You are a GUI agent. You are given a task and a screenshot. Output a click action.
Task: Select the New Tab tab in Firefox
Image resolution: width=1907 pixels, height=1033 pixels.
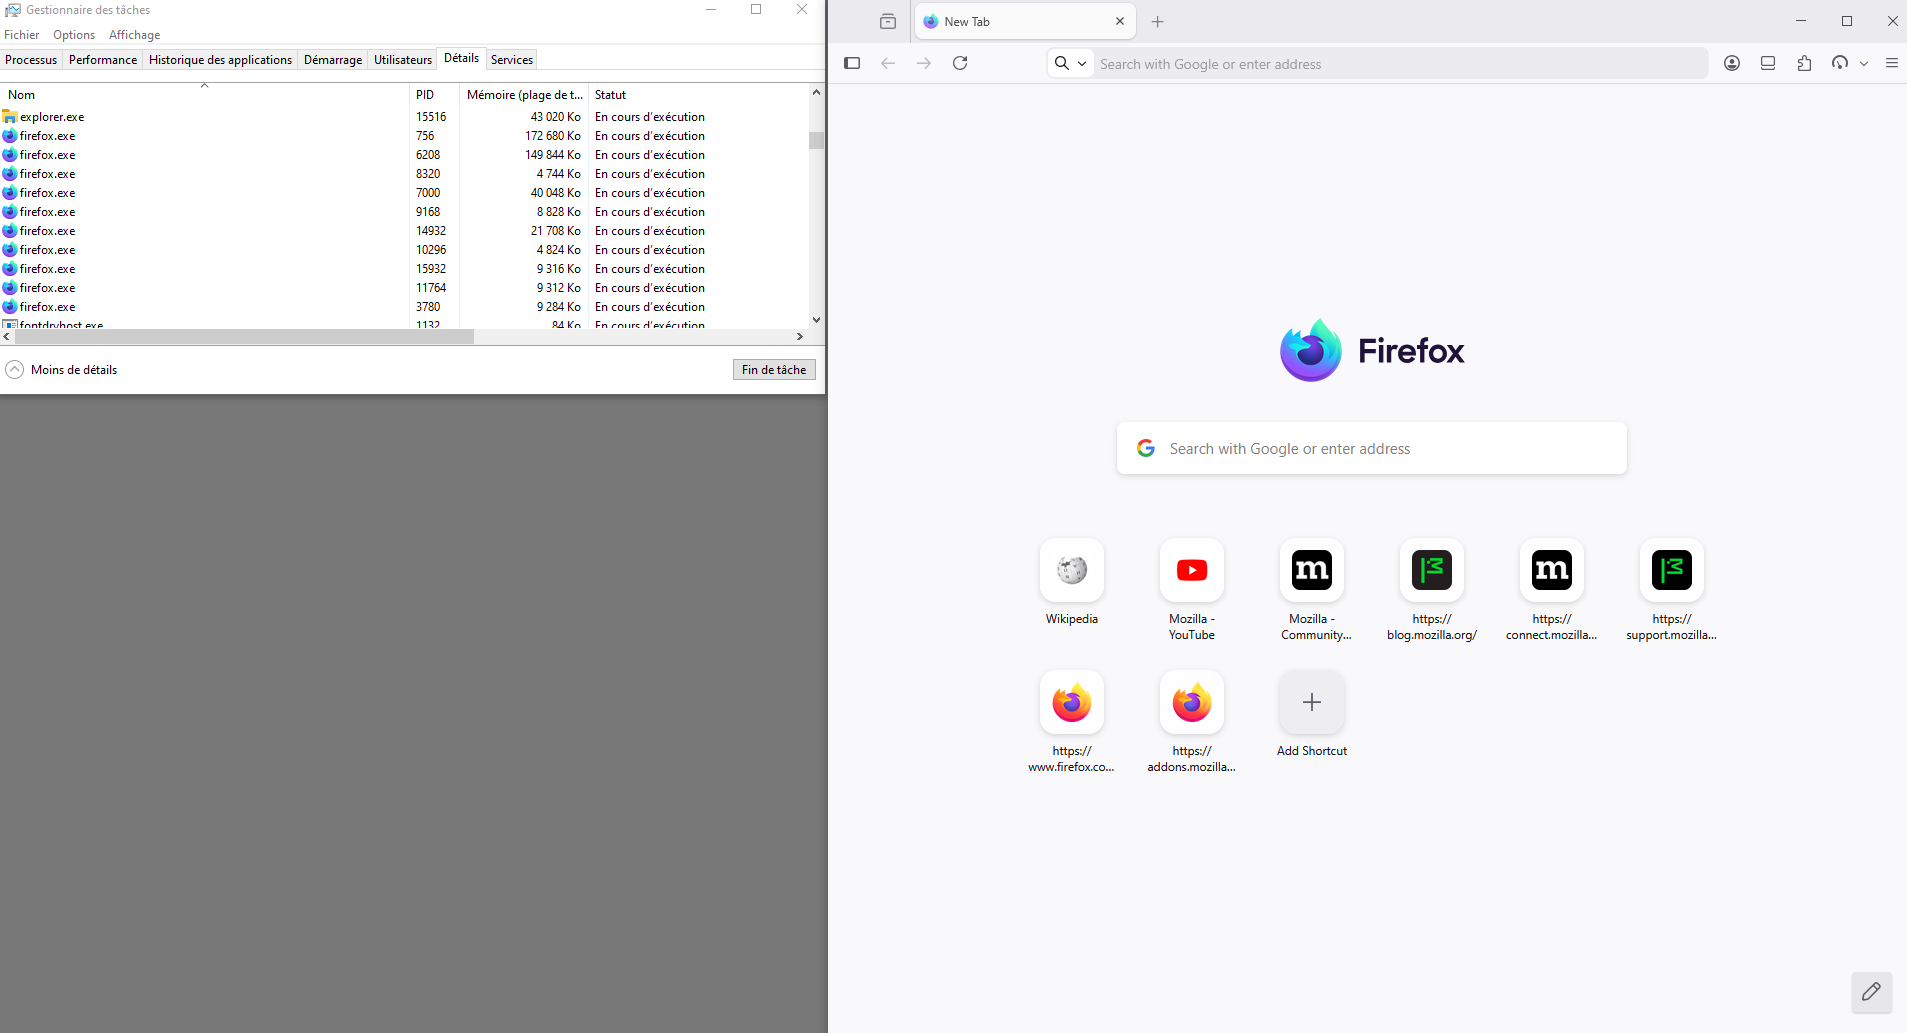(x=1025, y=21)
